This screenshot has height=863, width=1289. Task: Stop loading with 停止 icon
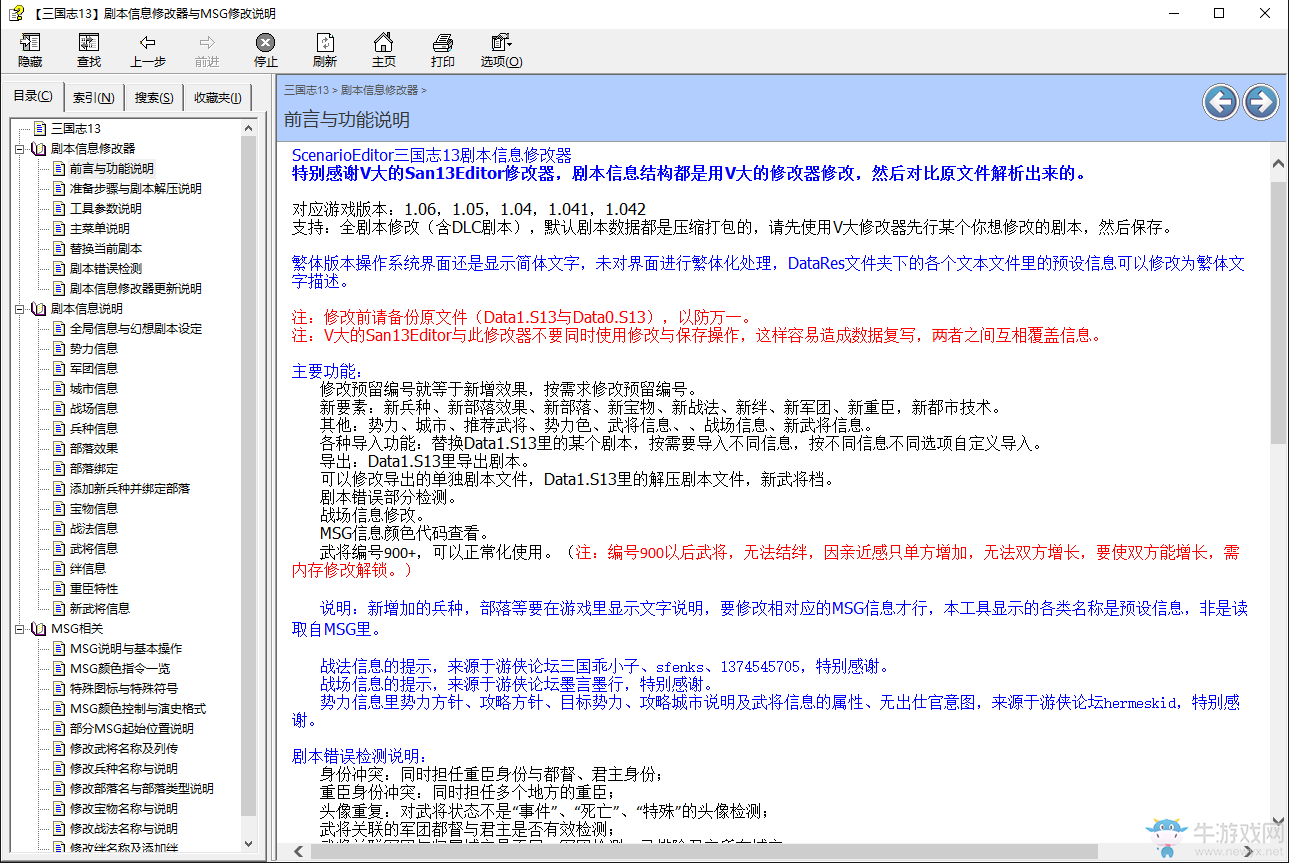pos(266,50)
